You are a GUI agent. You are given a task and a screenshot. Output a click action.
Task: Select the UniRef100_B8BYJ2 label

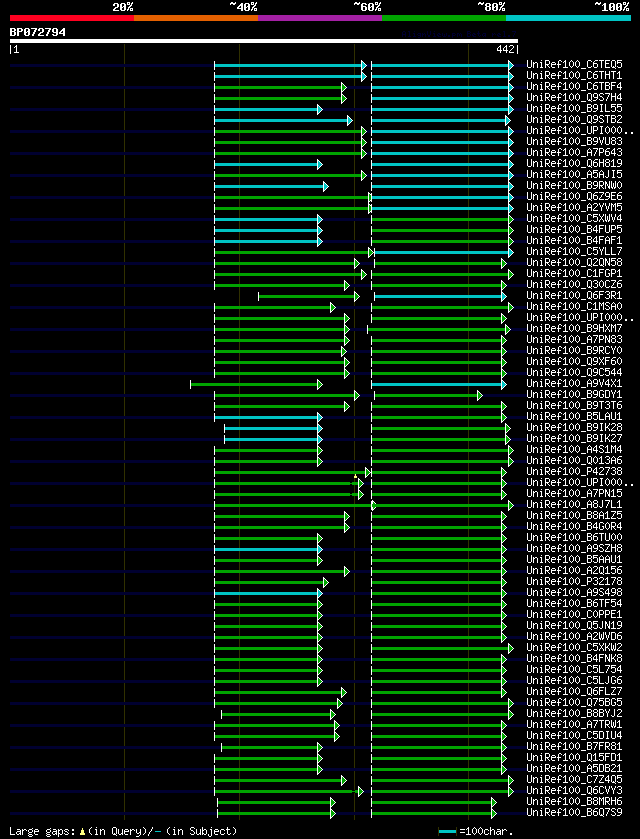[x=574, y=712]
